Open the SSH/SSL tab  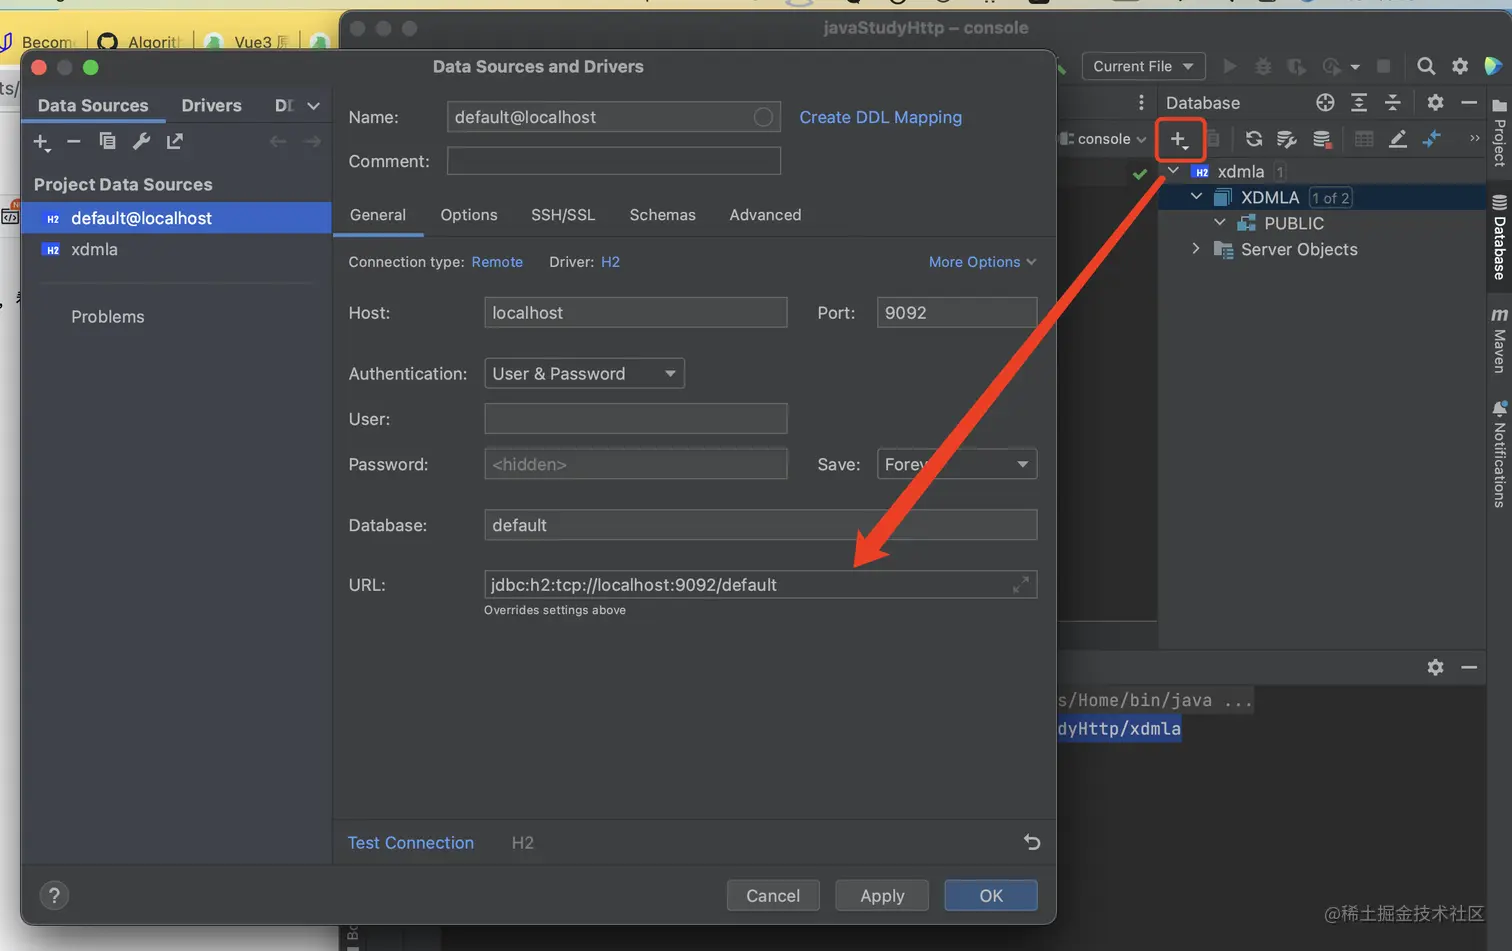[x=563, y=215]
